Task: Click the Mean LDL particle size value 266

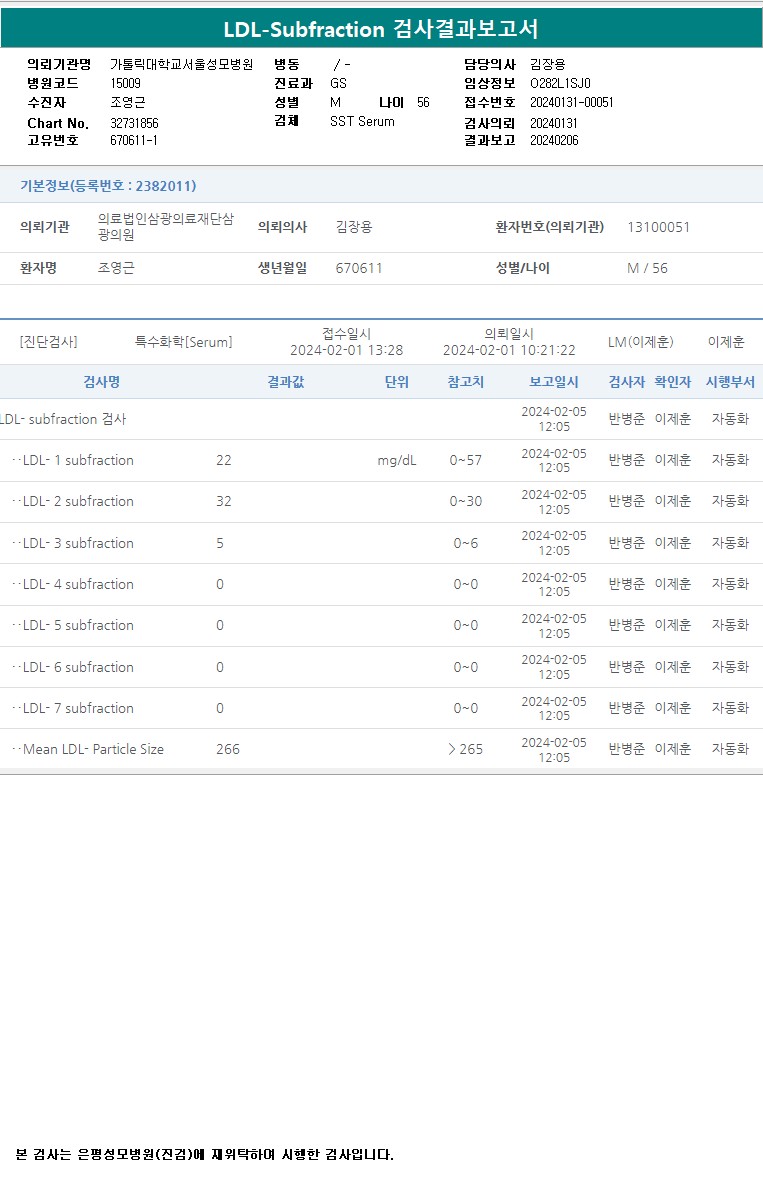Action: click(228, 749)
